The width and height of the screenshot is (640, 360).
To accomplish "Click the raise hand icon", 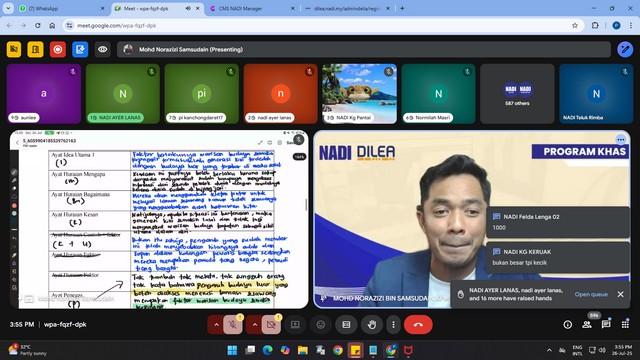I will [371, 325].
